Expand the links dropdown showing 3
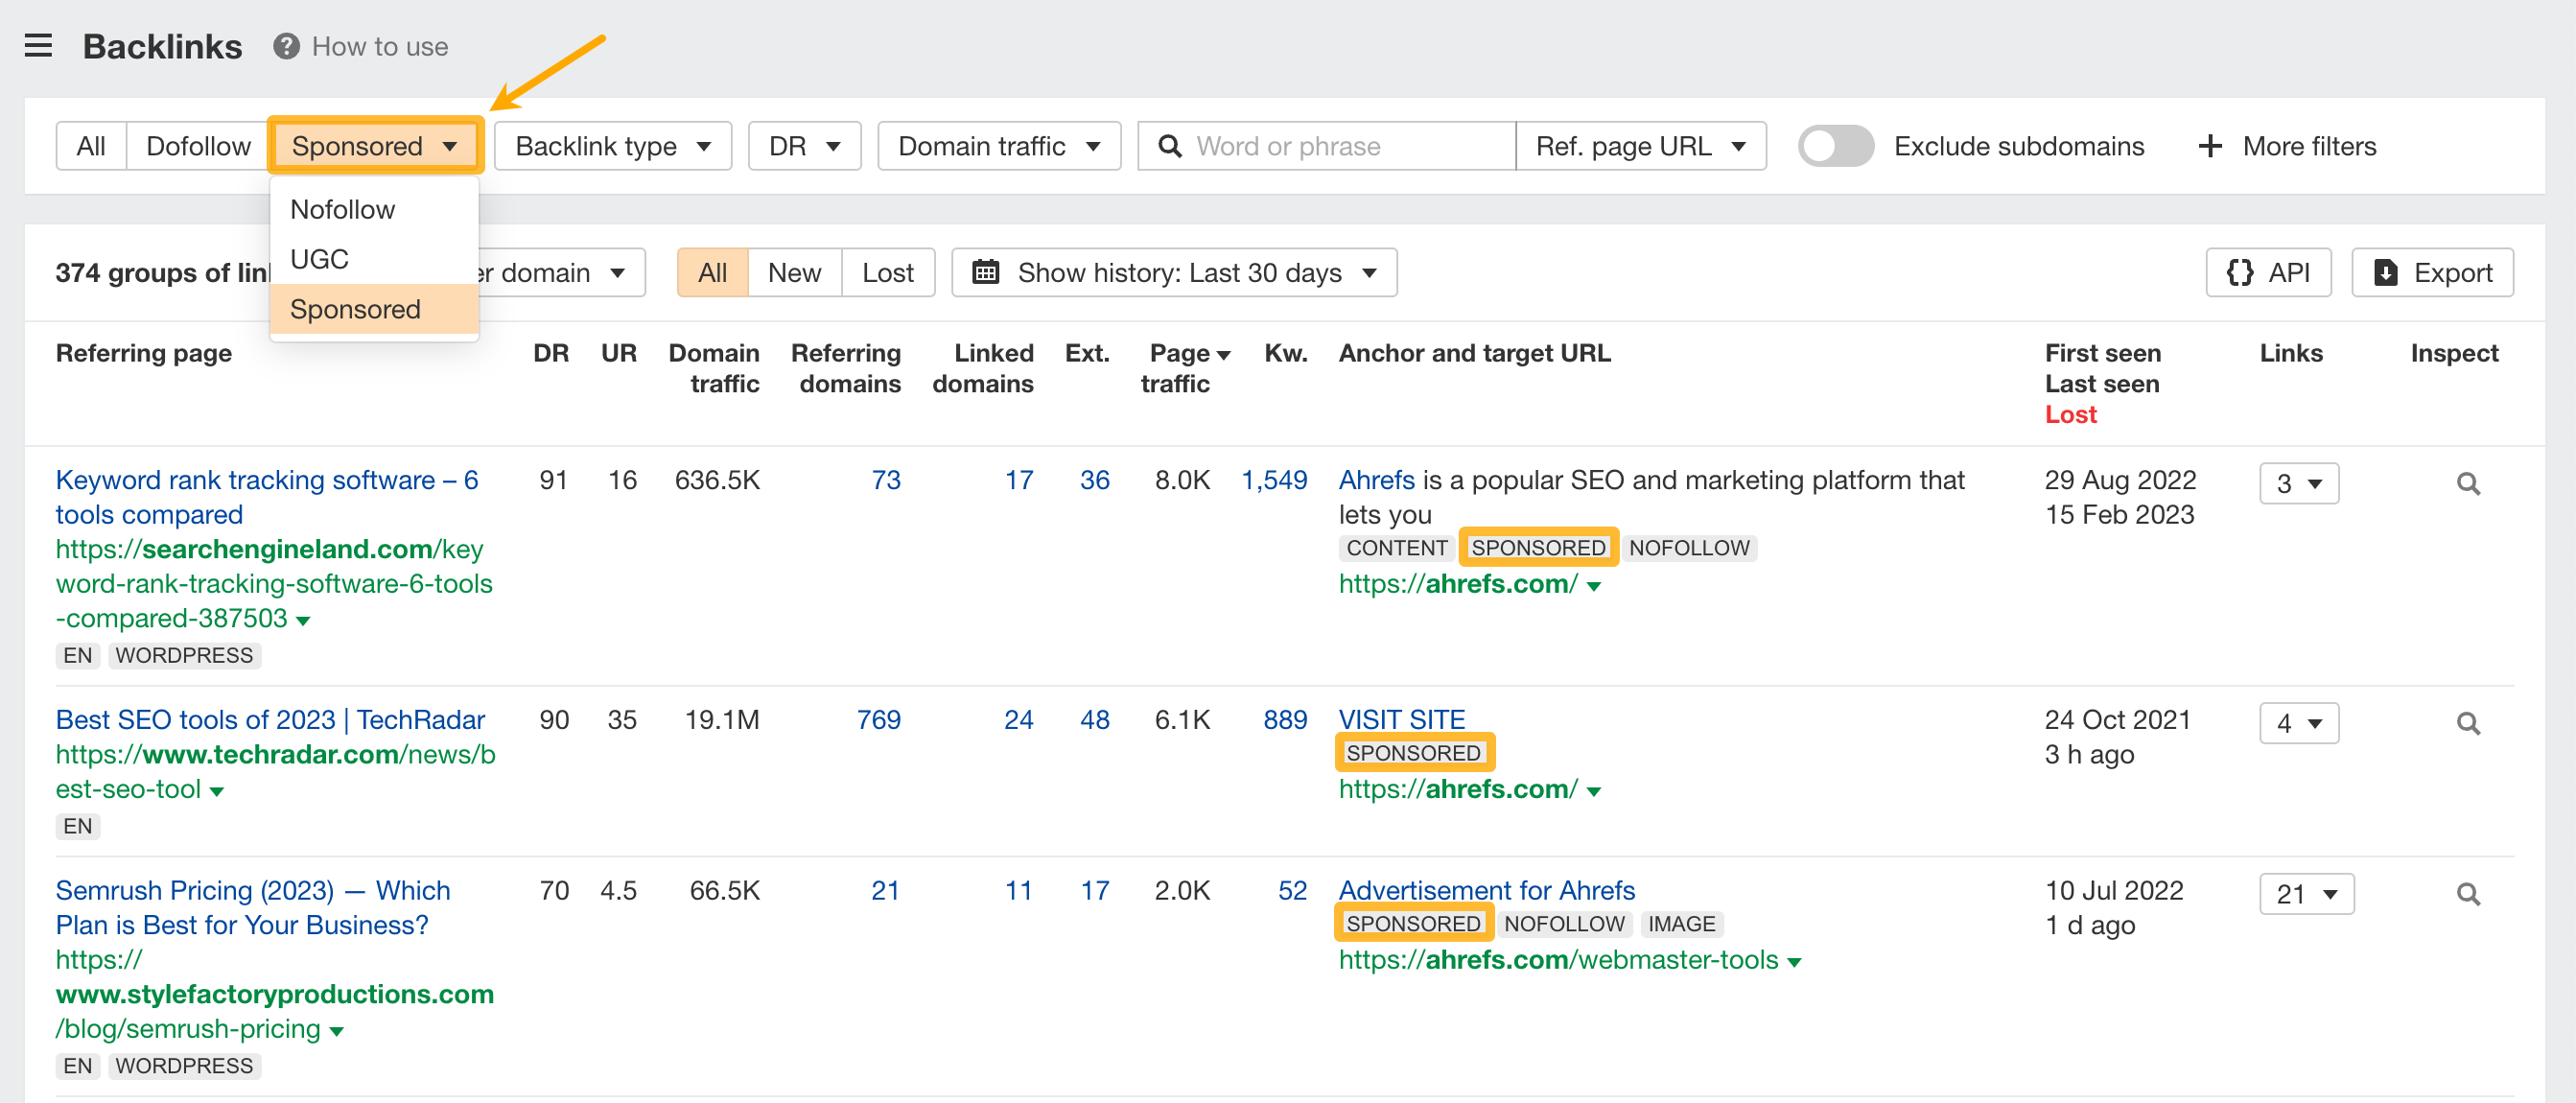The image size is (2576, 1103). pyautogui.click(x=2298, y=484)
